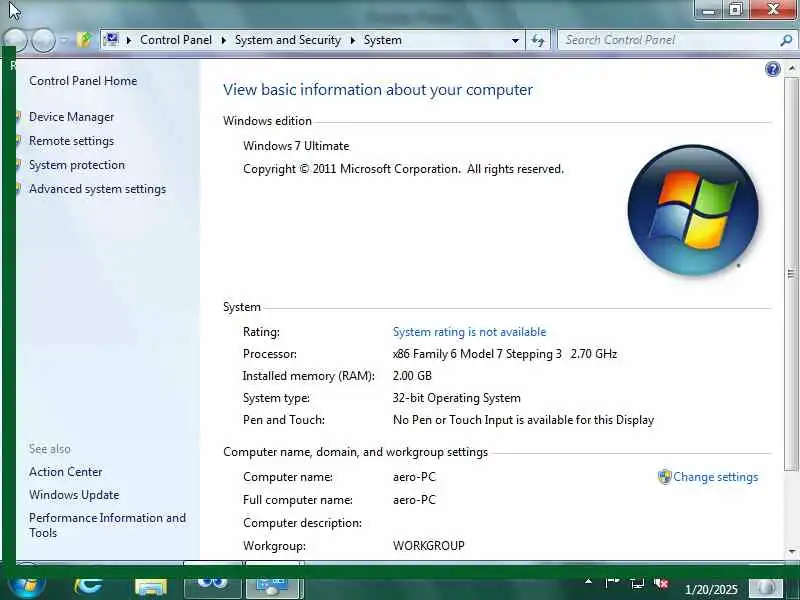Expand the arrow after Control Panel breadcrumb
Screen dimensions: 800x600
coord(223,40)
